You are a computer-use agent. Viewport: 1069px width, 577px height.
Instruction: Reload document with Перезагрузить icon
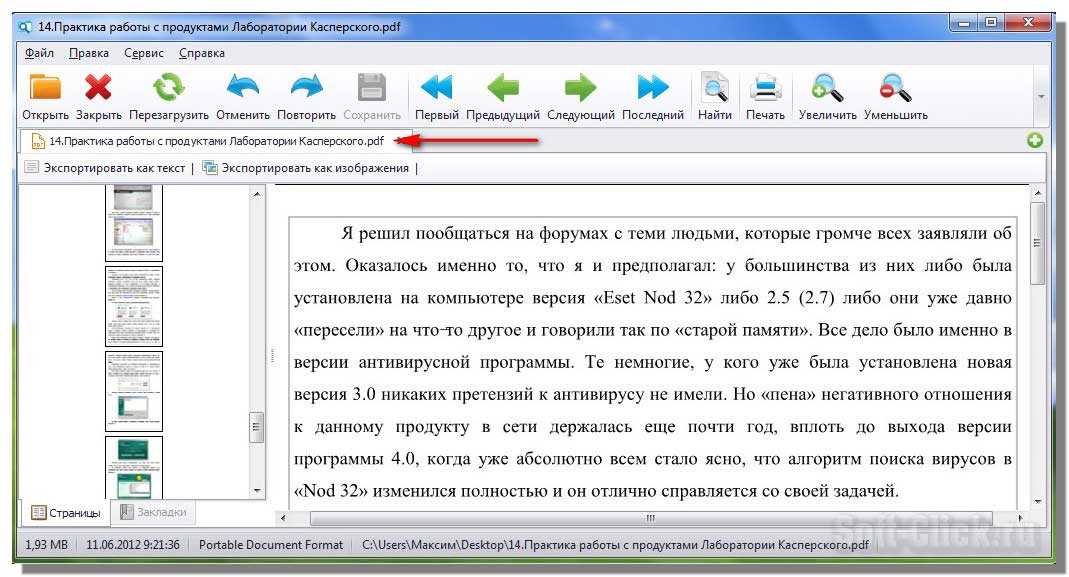[x=168, y=89]
